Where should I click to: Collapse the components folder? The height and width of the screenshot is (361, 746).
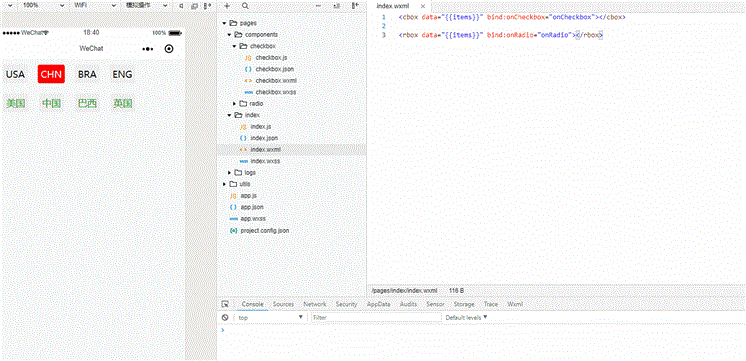coord(229,35)
